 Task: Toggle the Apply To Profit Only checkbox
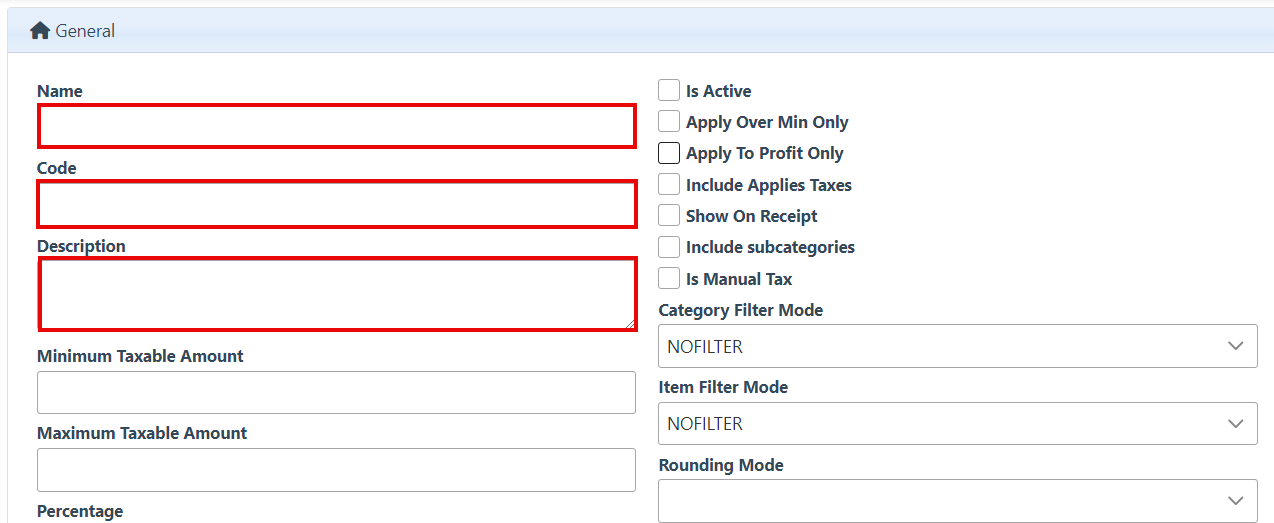(669, 153)
